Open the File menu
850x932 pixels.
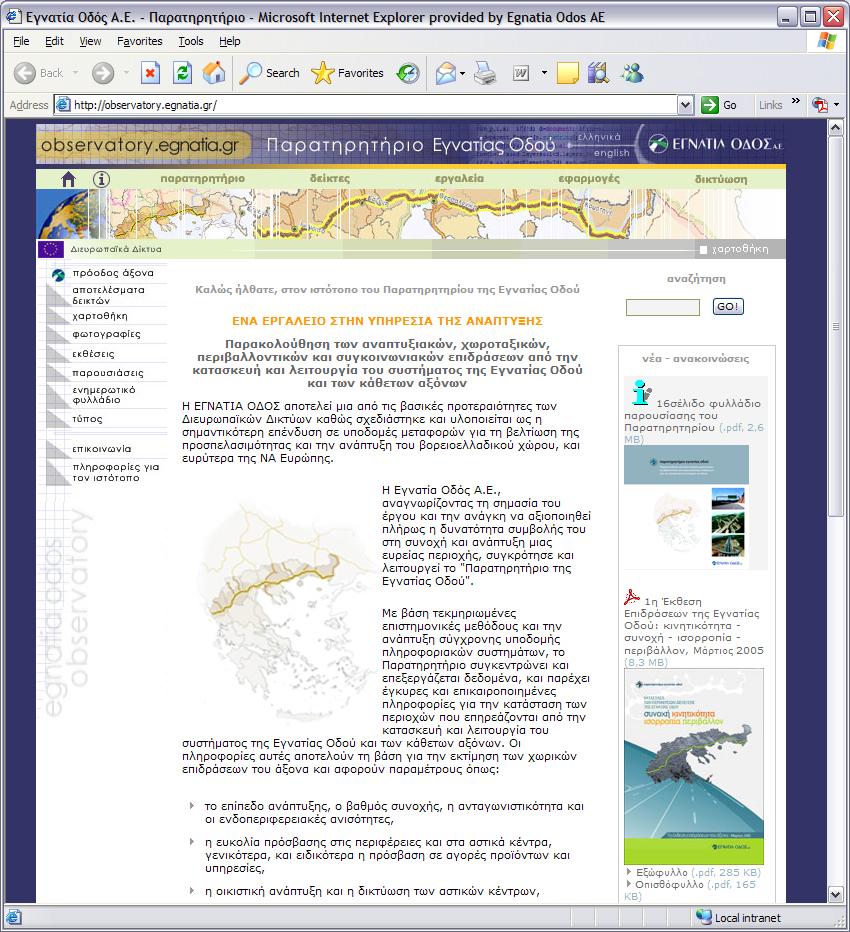pyautogui.click(x=21, y=41)
